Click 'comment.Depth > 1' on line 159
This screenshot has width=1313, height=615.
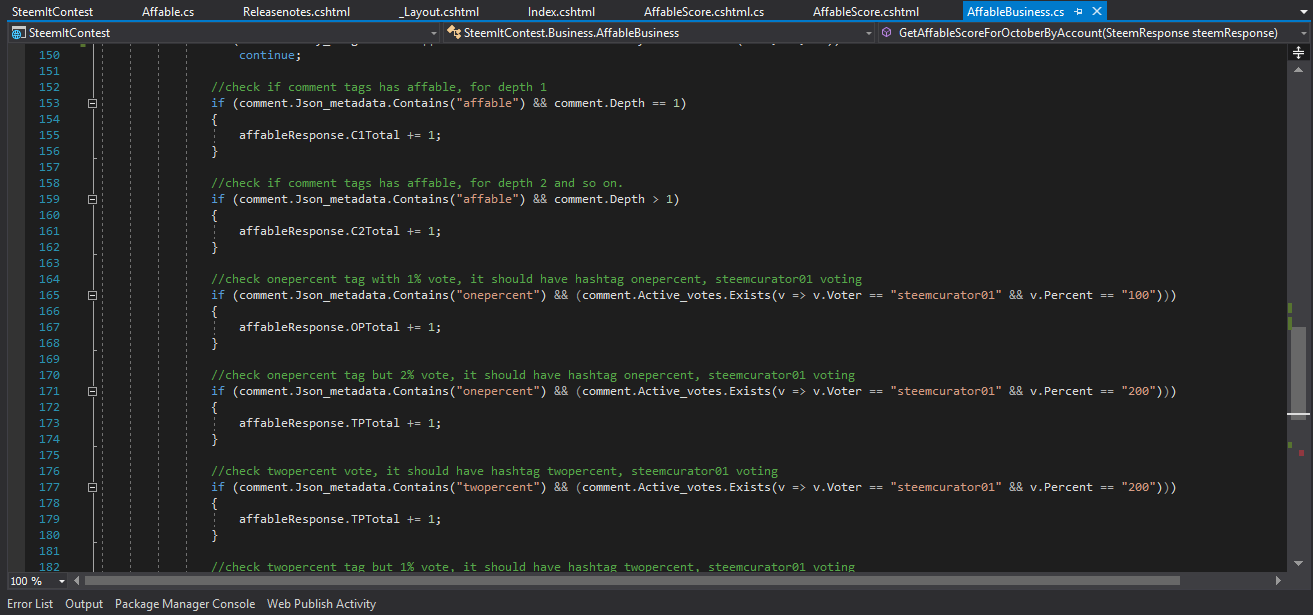(x=613, y=199)
